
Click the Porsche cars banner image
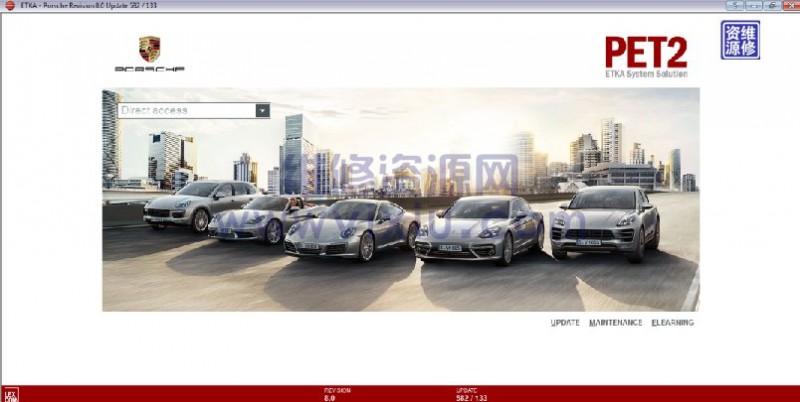(401, 199)
